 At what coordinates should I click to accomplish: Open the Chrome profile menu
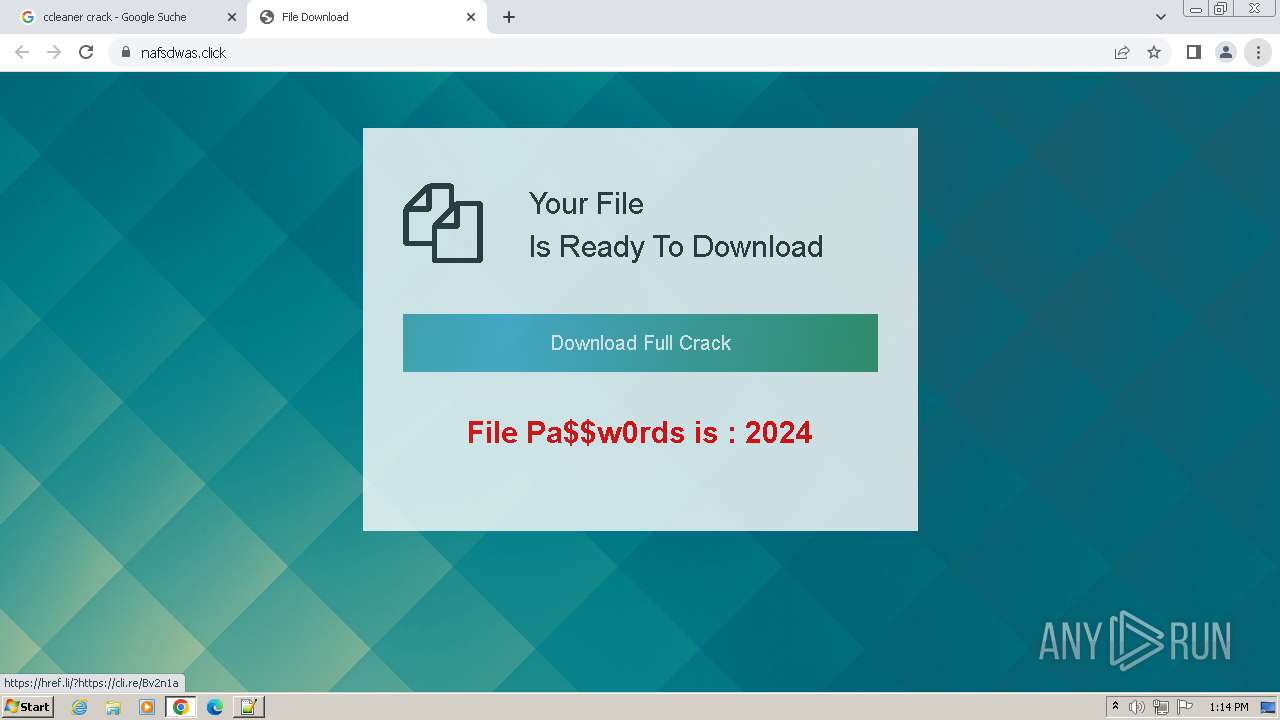tap(1226, 52)
